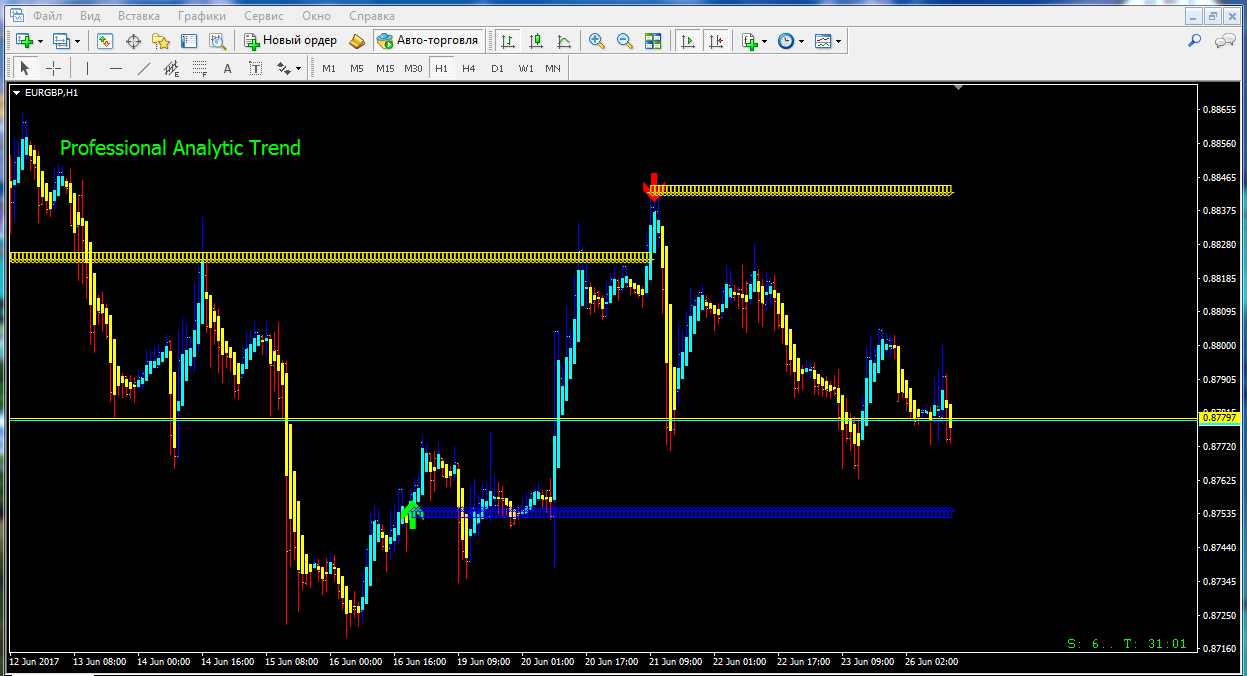The height and width of the screenshot is (676, 1247).
Task: Open the Сервис menu
Action: pyautogui.click(x=264, y=16)
